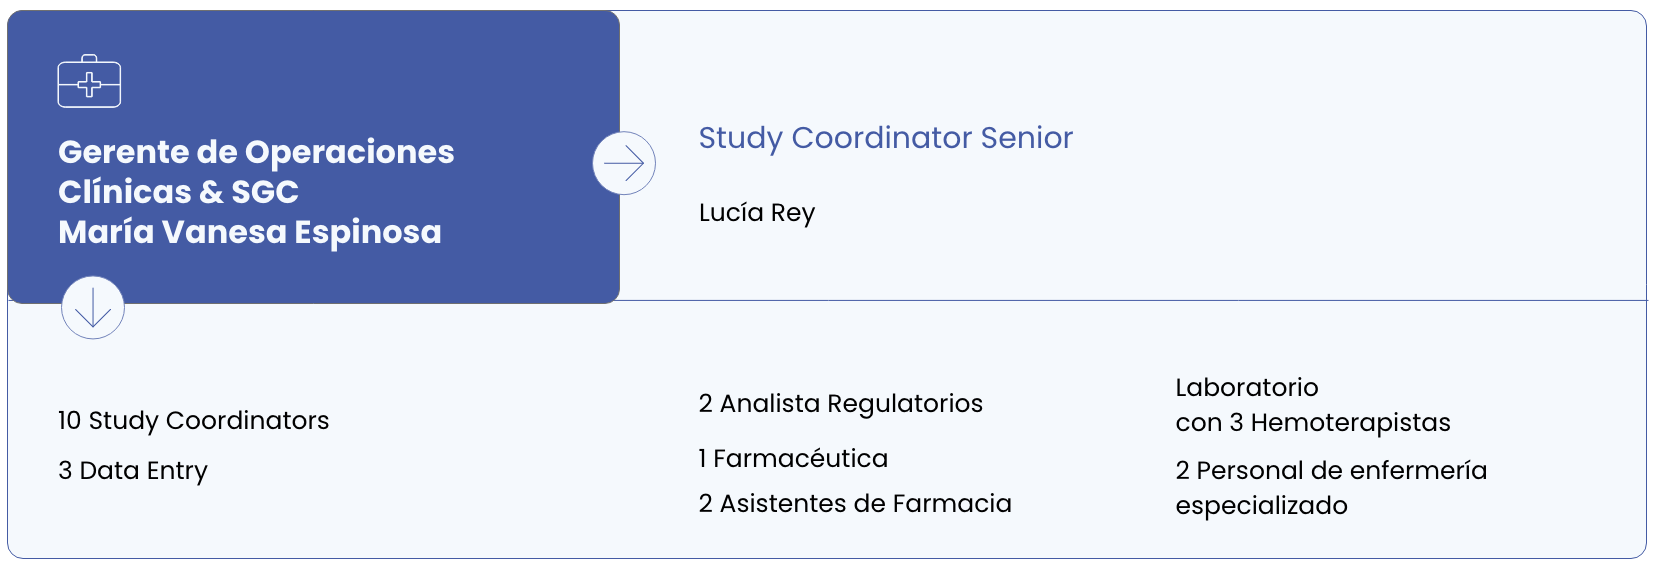Select the name Lucía Rey
This screenshot has width=1654, height=567.
pyautogui.click(x=757, y=213)
